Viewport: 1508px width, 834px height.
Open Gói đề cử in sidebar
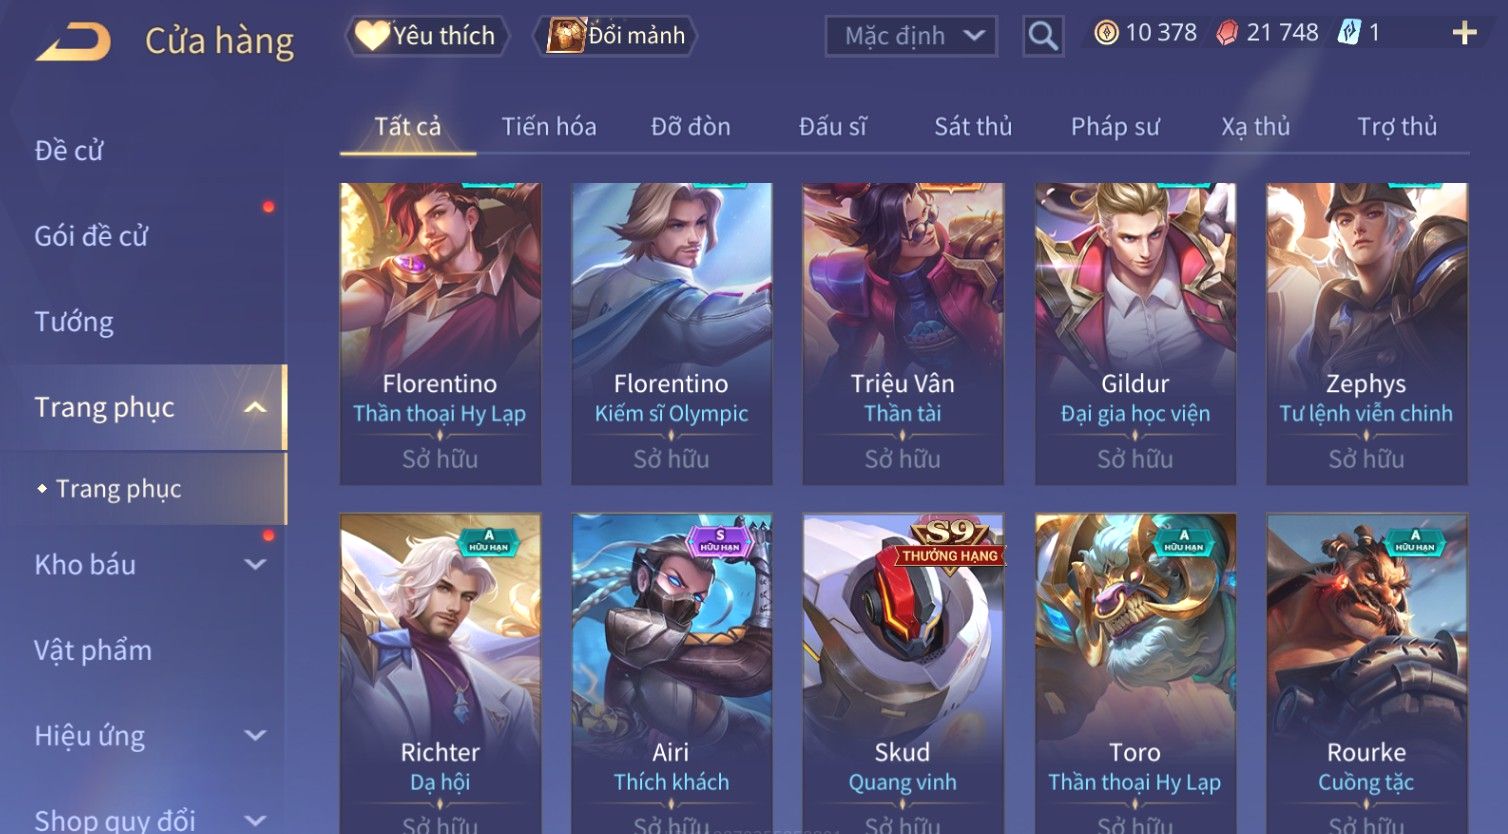[x=91, y=236]
